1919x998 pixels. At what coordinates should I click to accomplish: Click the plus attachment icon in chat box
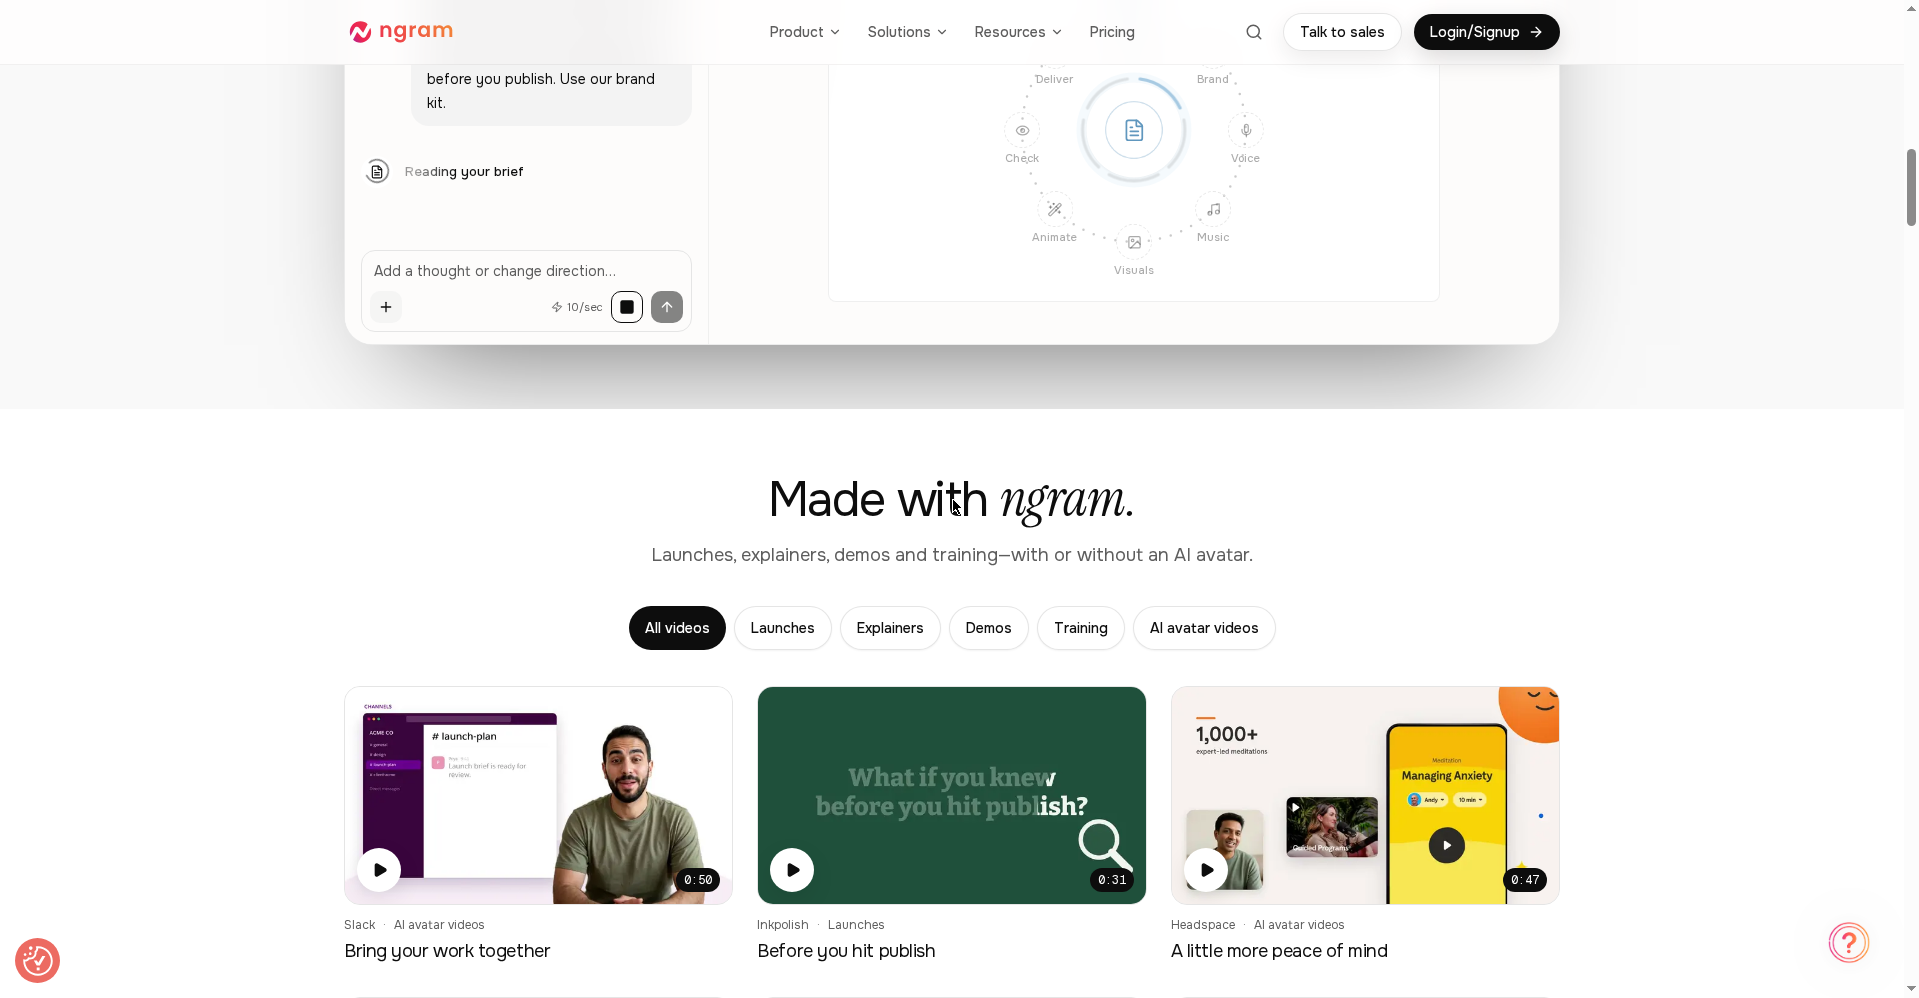pos(386,307)
